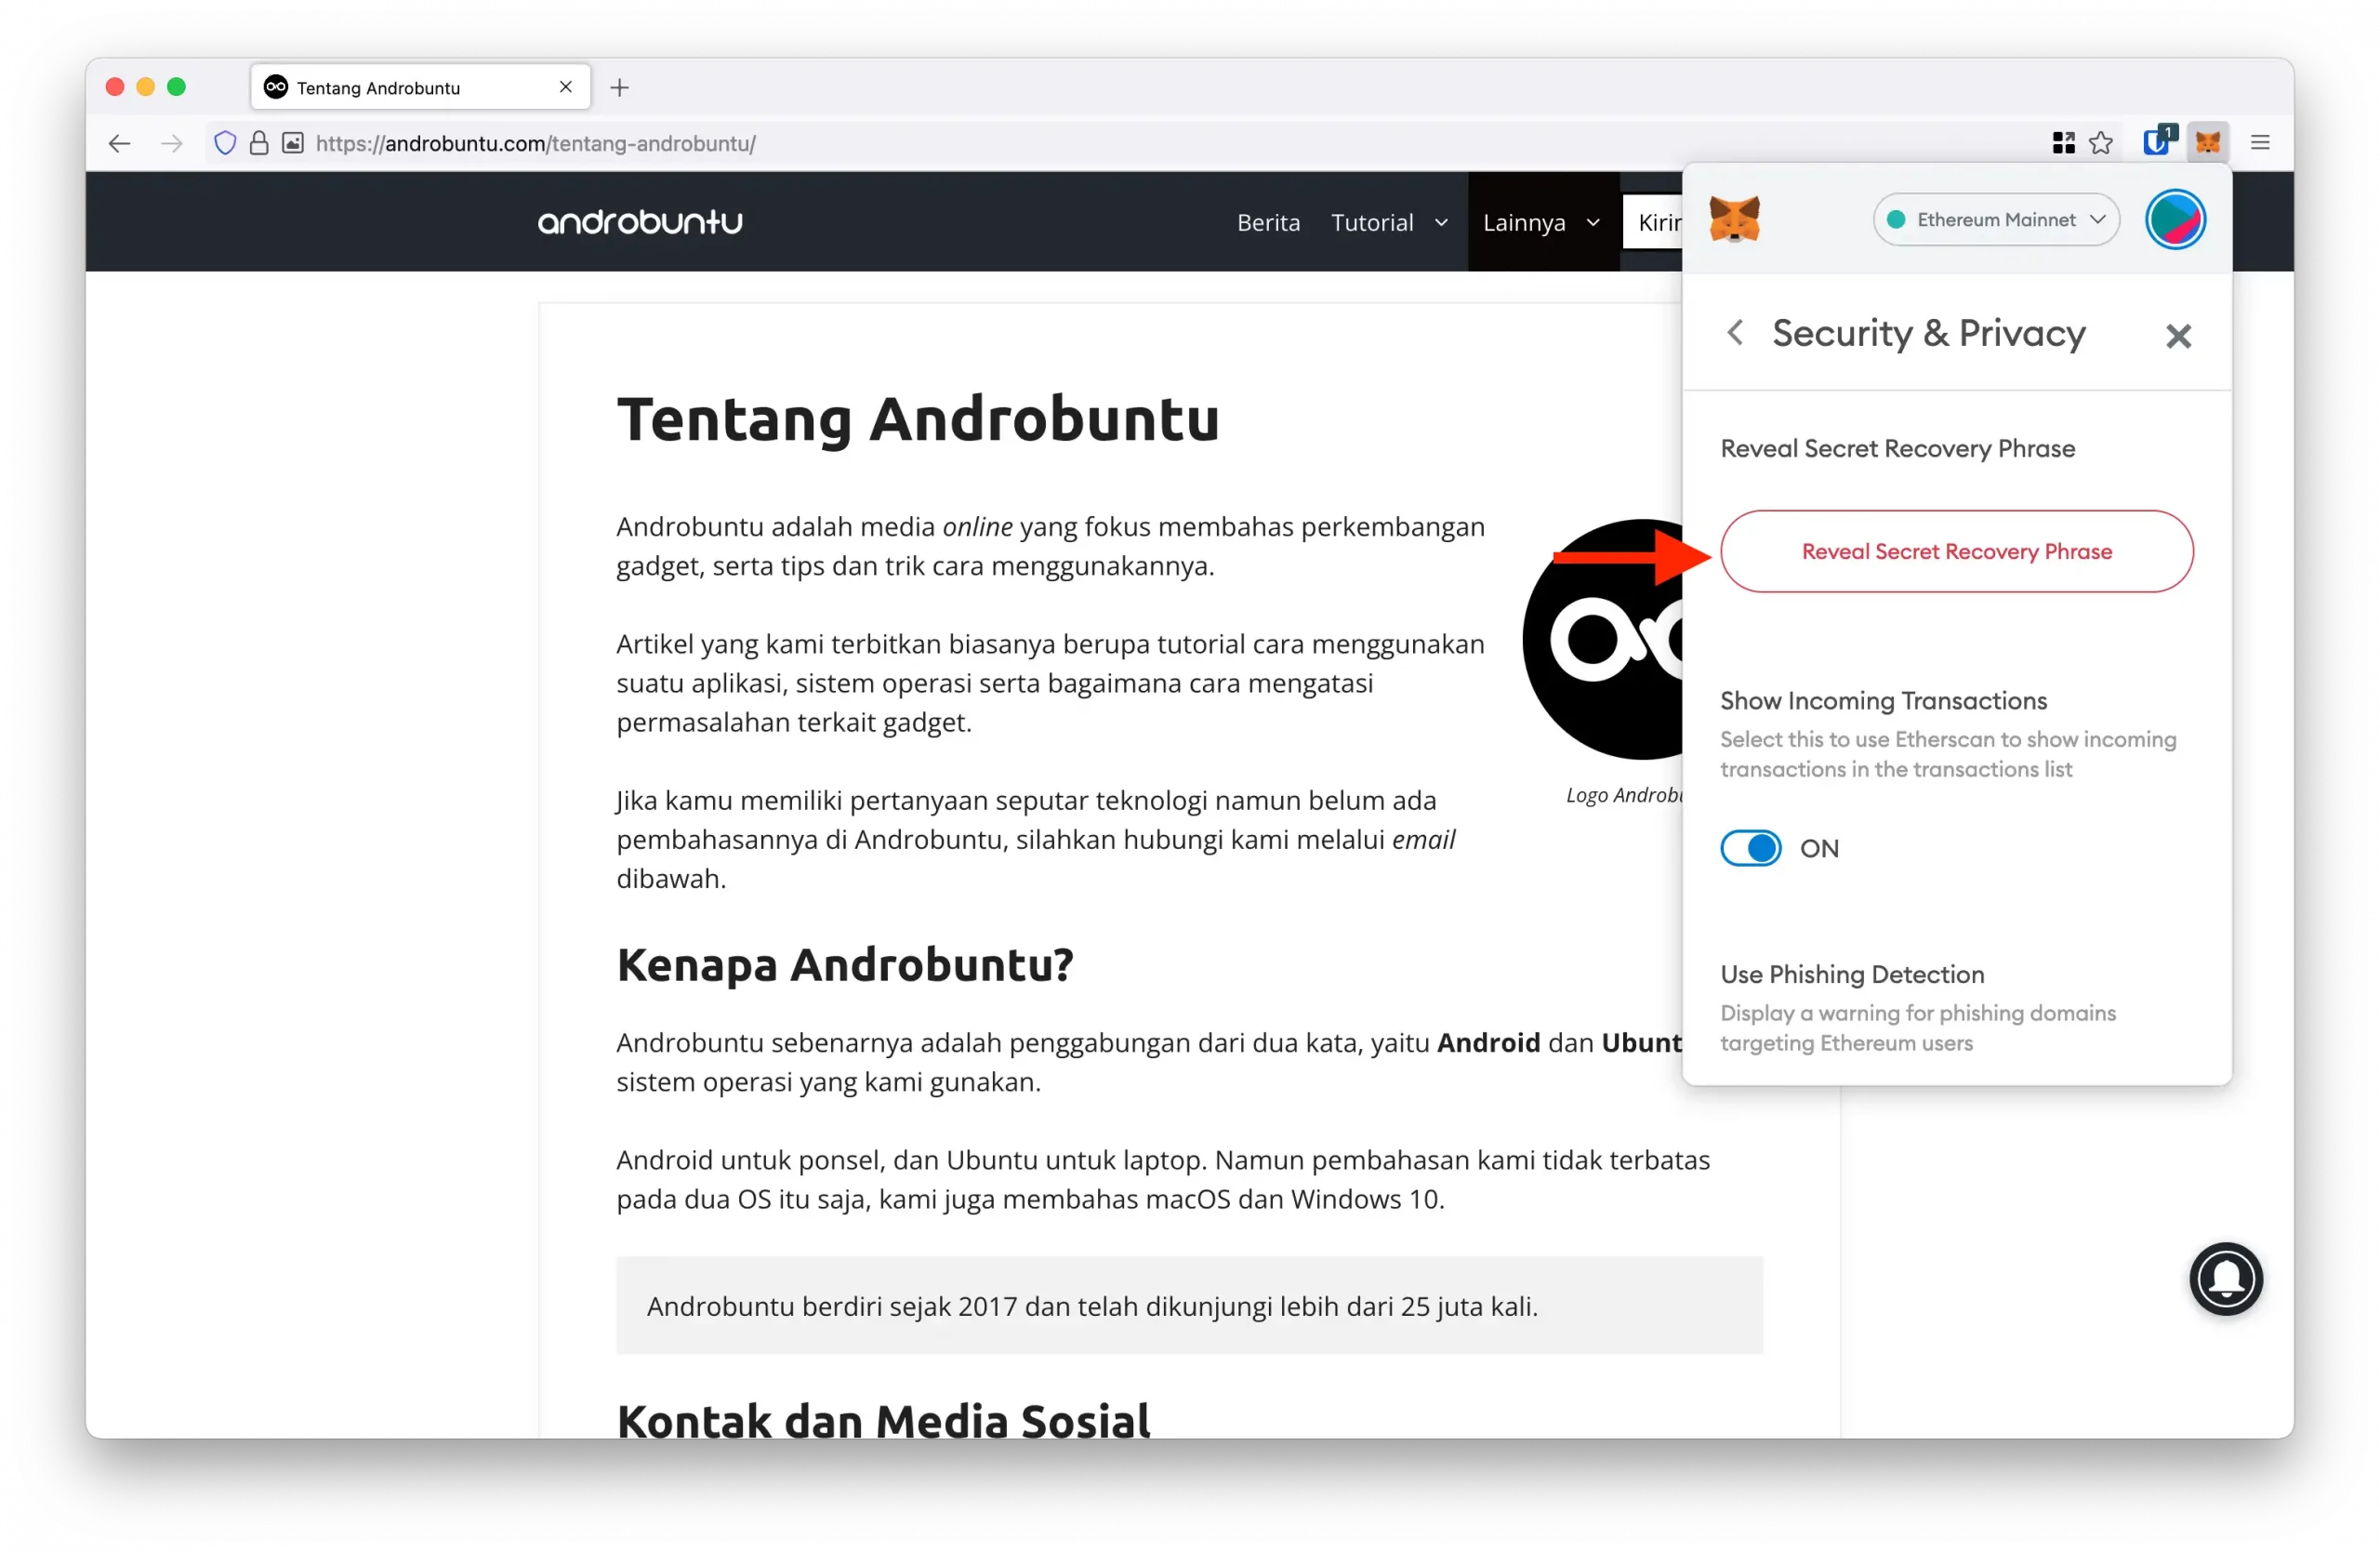
Task: Open the Ethereum Mainnet network dropdown
Action: (x=1996, y=219)
